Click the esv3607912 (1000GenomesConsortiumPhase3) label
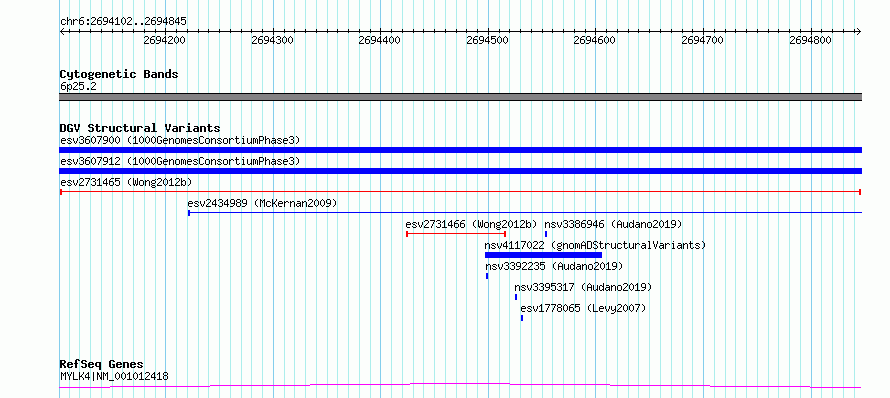 [x=180, y=161]
